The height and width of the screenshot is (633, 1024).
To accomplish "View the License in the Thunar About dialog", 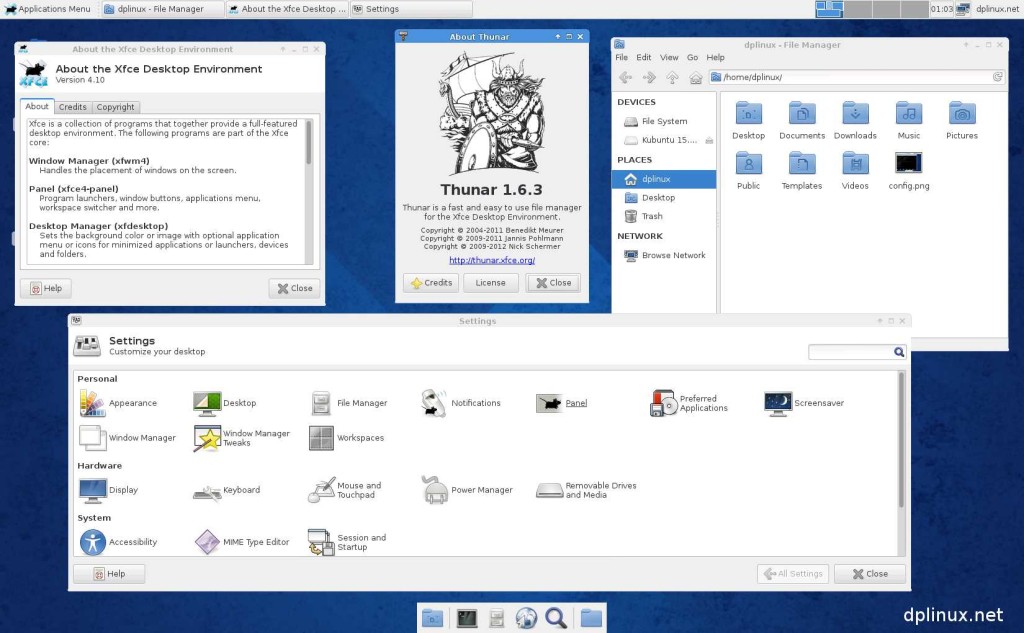I will click(x=490, y=282).
